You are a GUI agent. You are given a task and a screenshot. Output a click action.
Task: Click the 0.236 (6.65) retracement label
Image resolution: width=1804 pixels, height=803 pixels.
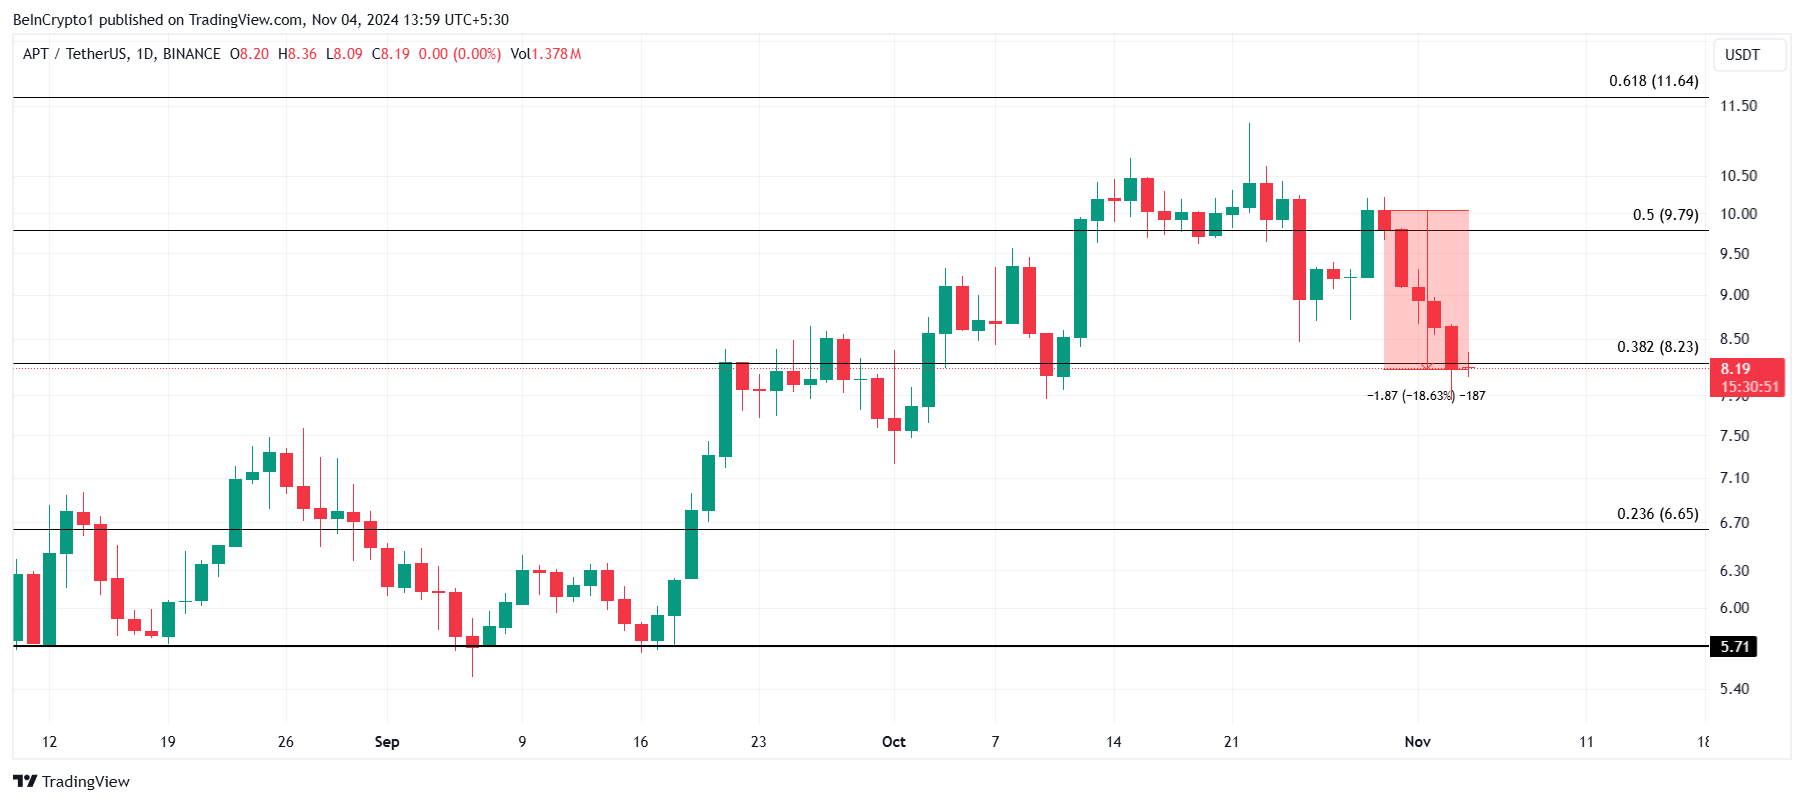click(1657, 514)
